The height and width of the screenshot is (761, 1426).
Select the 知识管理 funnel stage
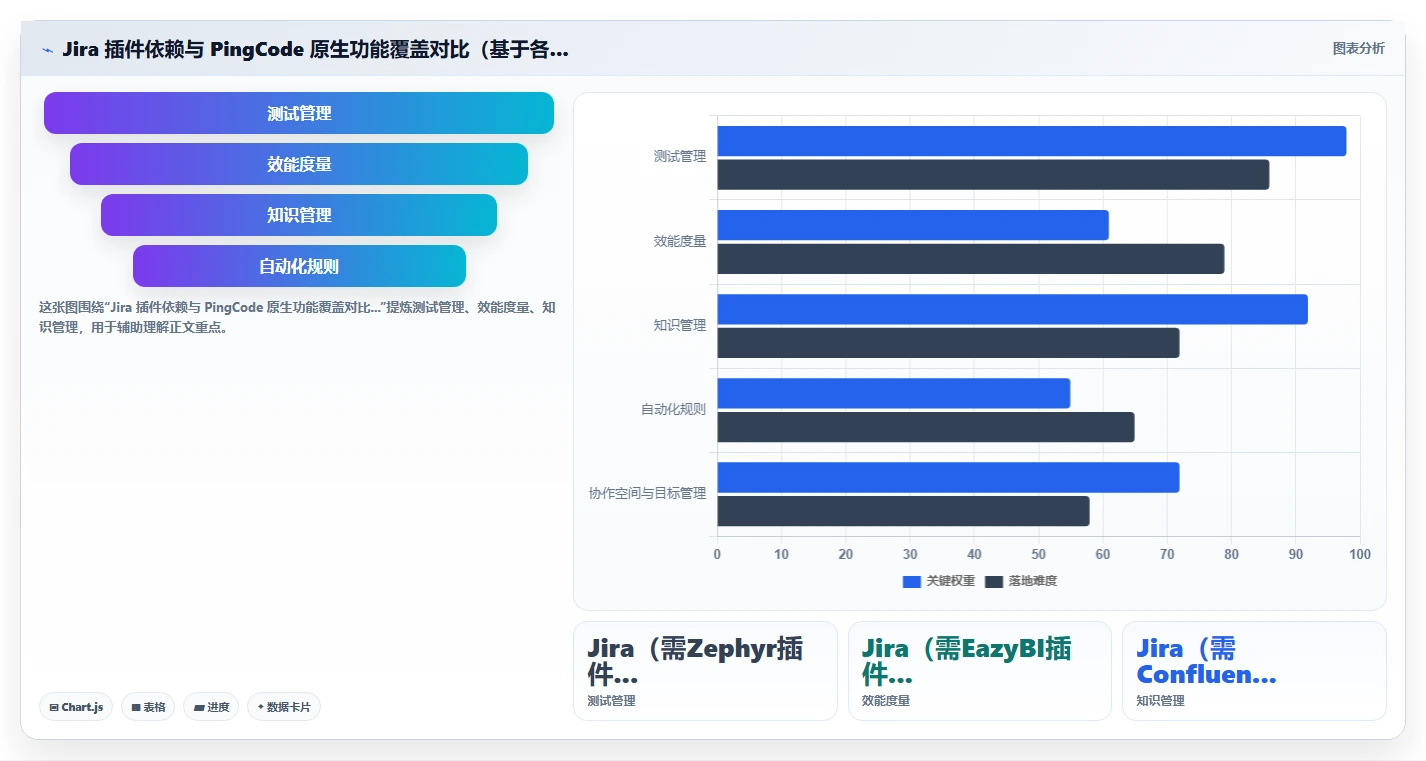(299, 215)
